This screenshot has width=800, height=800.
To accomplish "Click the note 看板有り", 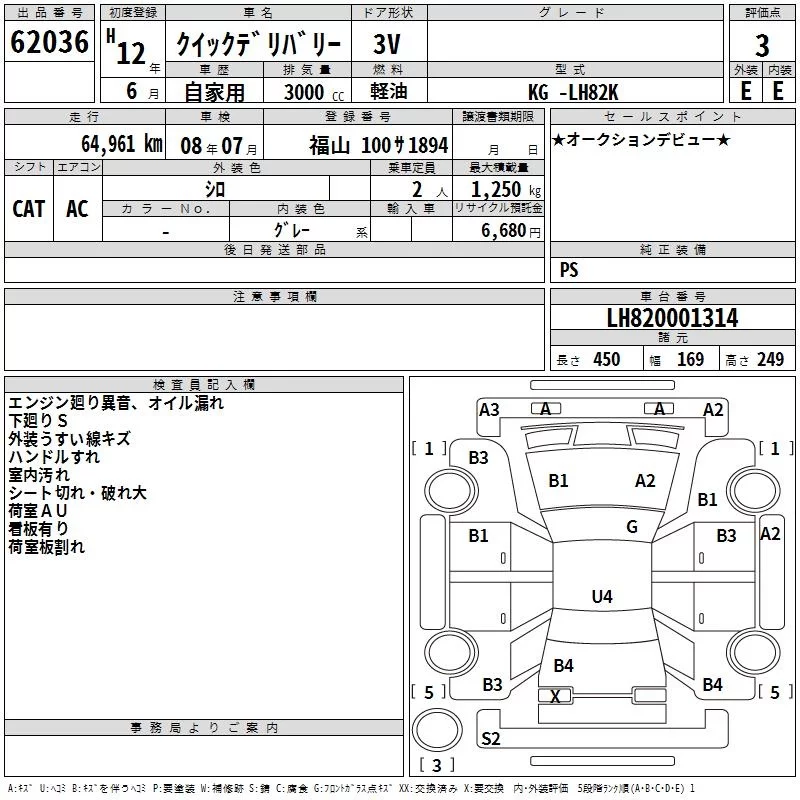I will (x=38, y=529).
